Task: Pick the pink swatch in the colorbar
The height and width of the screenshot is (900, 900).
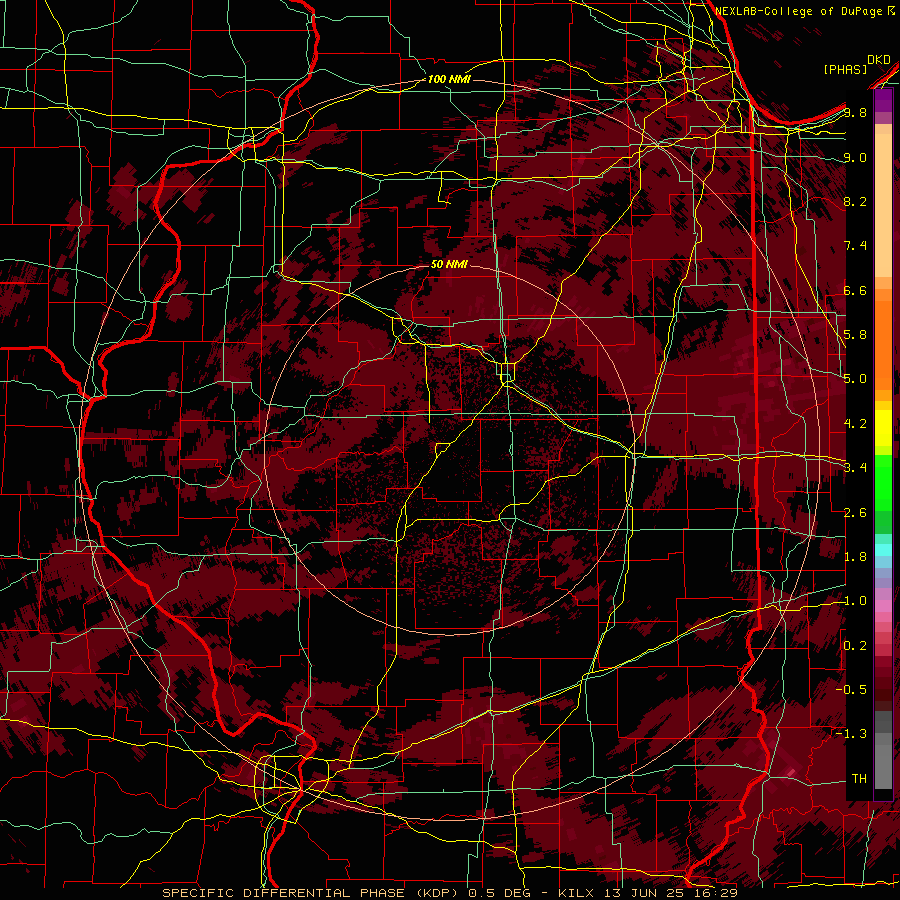Action: click(883, 606)
